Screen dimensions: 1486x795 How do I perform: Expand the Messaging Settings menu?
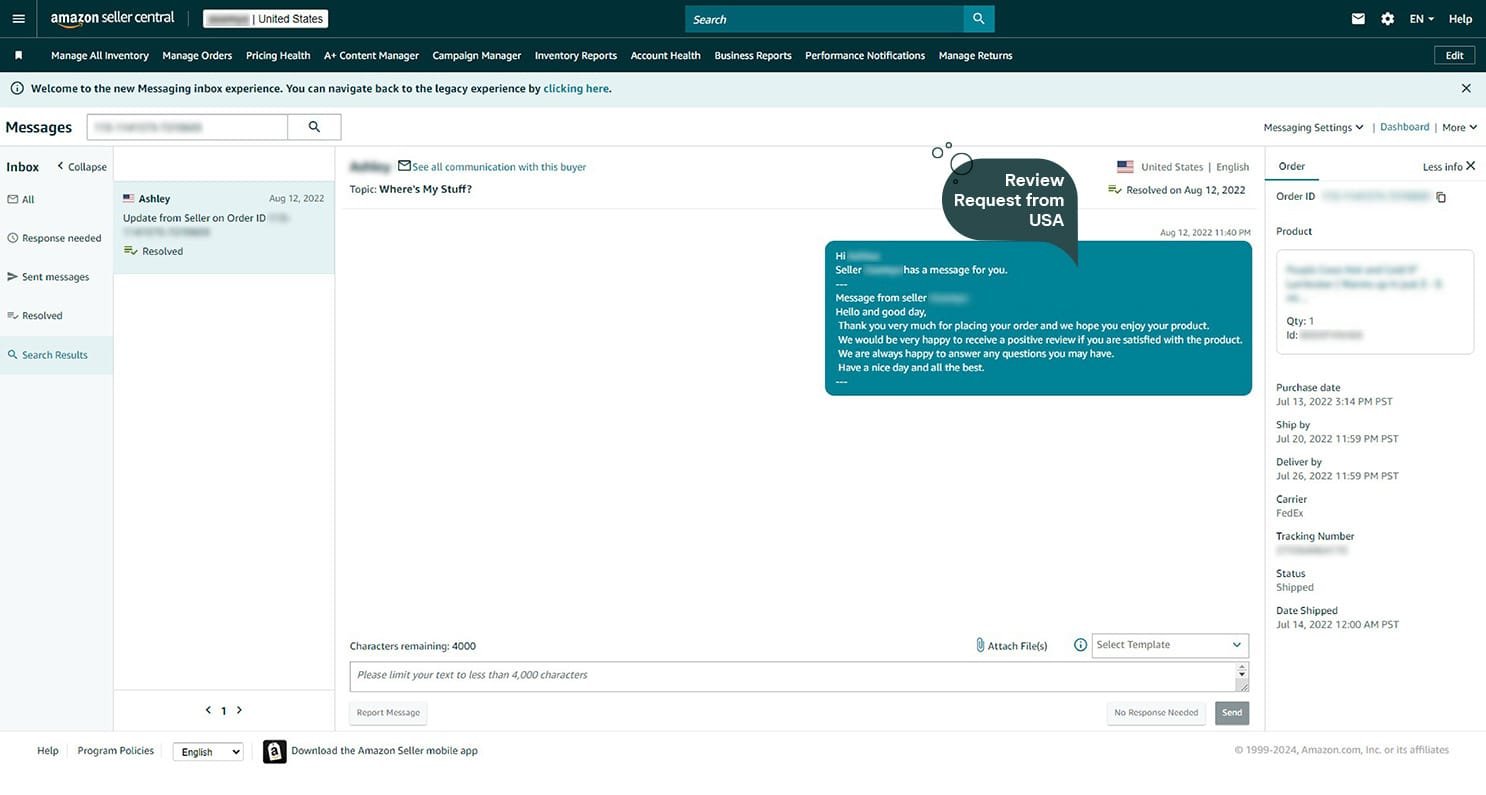pyautogui.click(x=1313, y=128)
